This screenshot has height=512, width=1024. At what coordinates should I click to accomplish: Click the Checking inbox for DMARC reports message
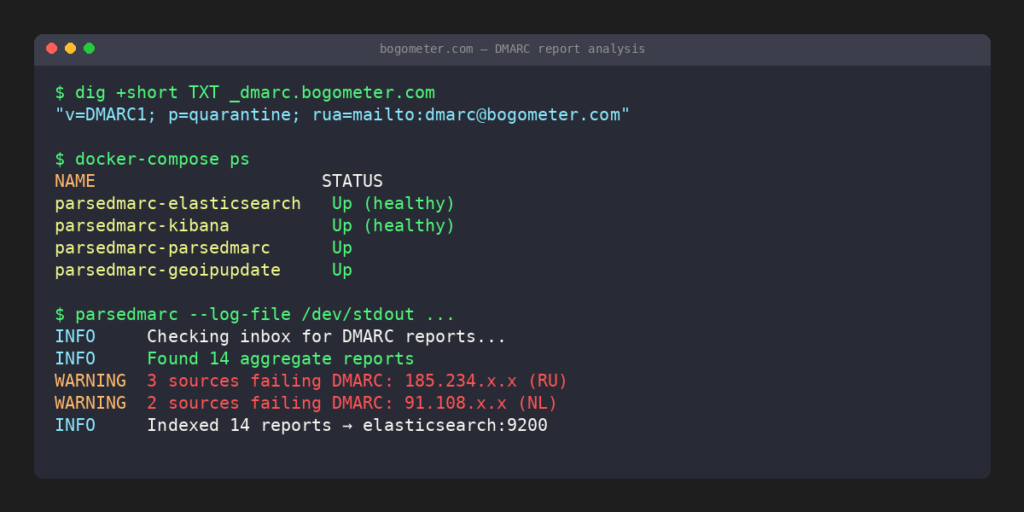pyautogui.click(x=326, y=337)
